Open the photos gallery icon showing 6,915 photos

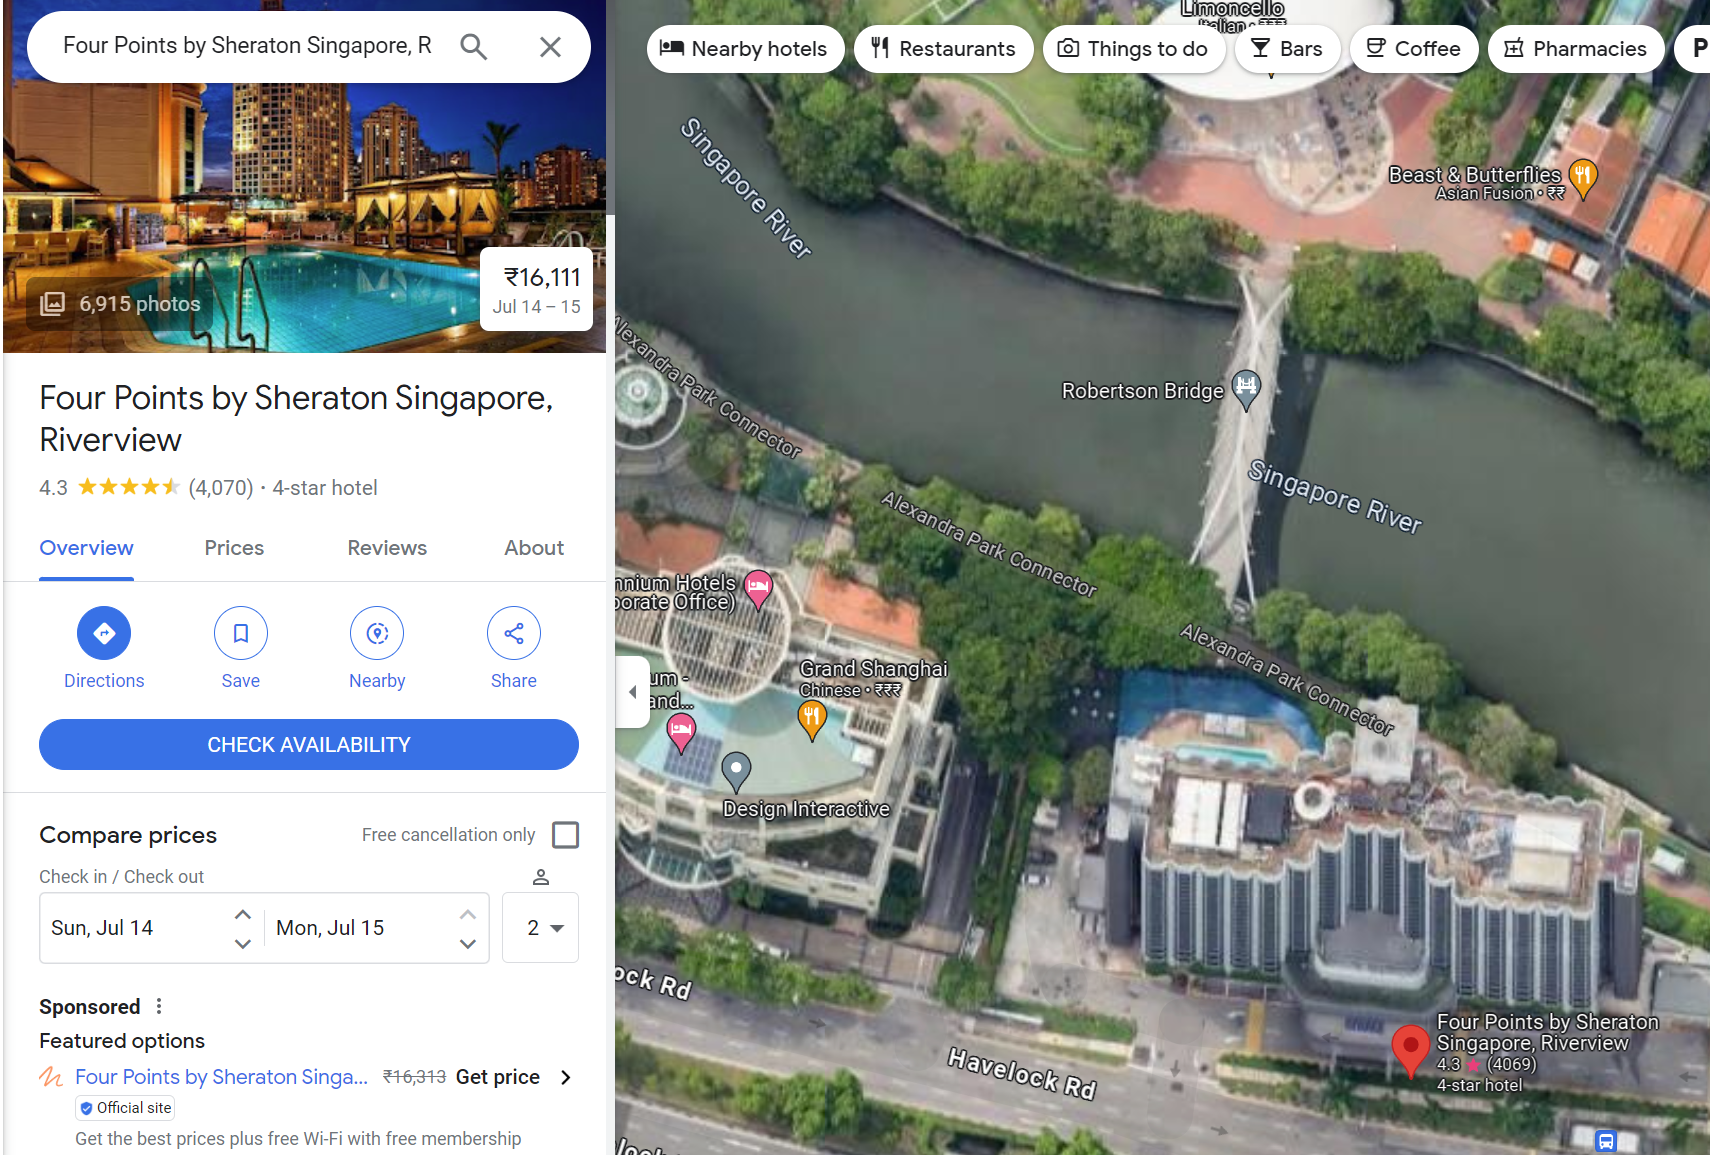[52, 303]
